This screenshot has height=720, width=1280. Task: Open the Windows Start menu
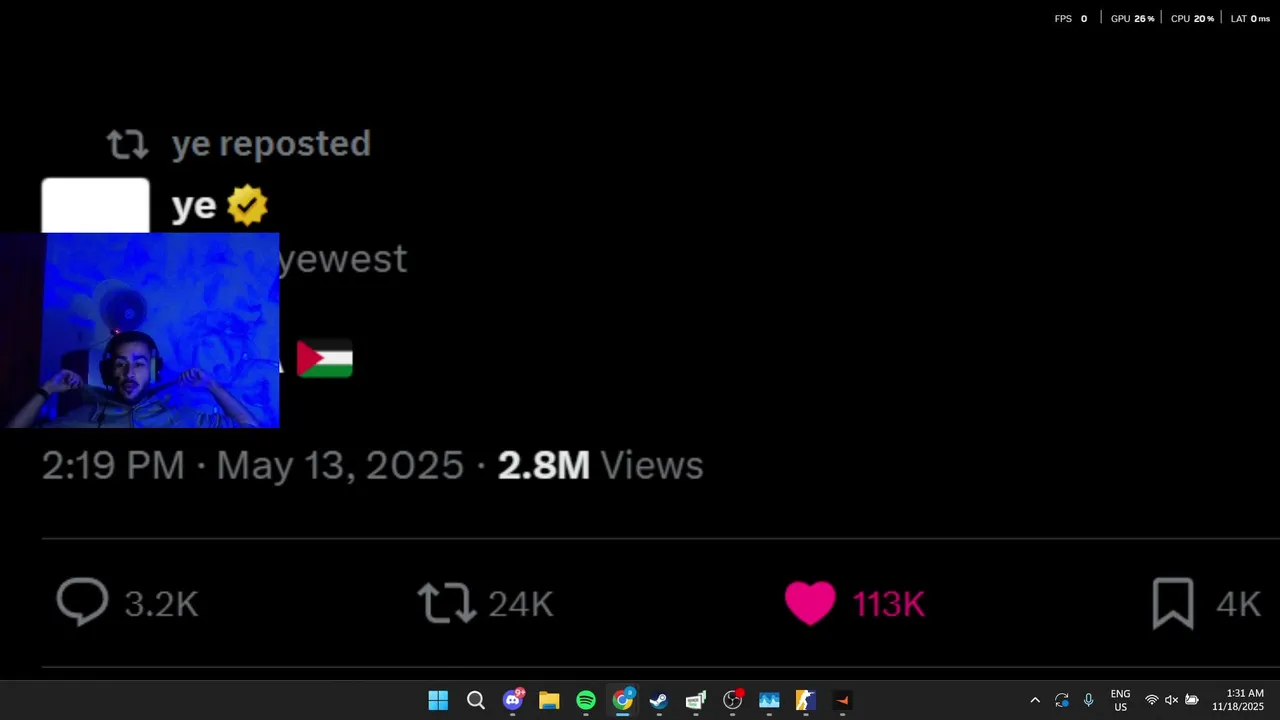tap(438, 700)
